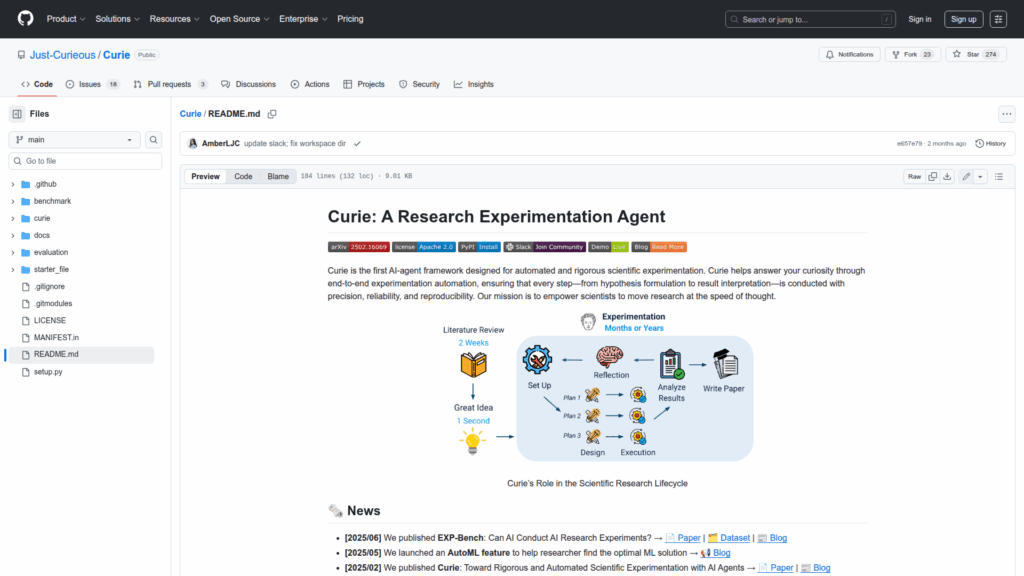The height and width of the screenshot is (576, 1024).
Task: Open the Product menu
Action: coord(66,19)
